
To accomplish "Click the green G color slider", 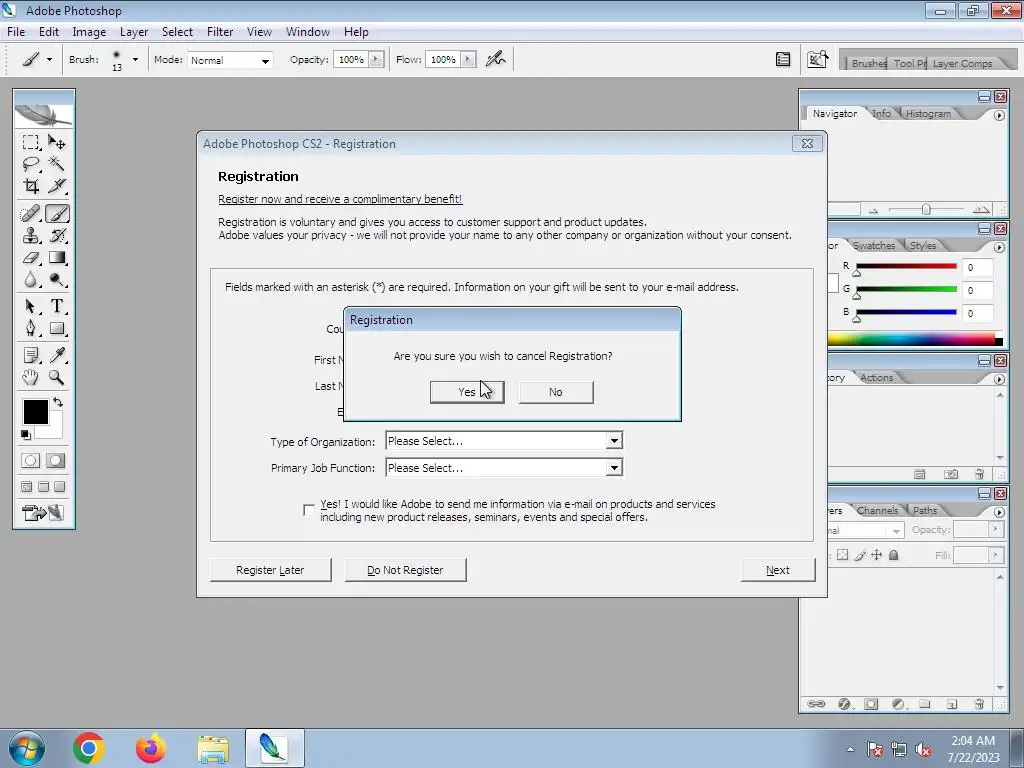I will (906, 289).
